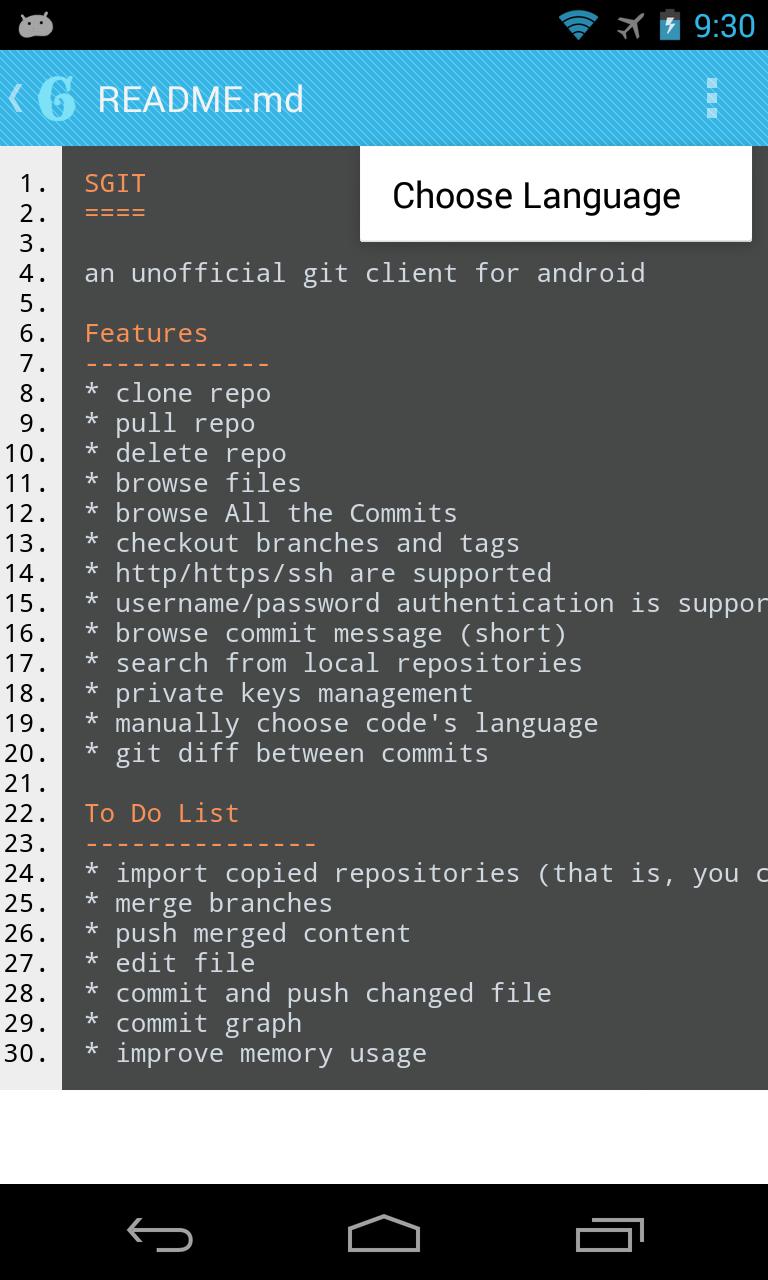Tap the battery charging indicator
Viewport: 768px width, 1280px height.
669,25
